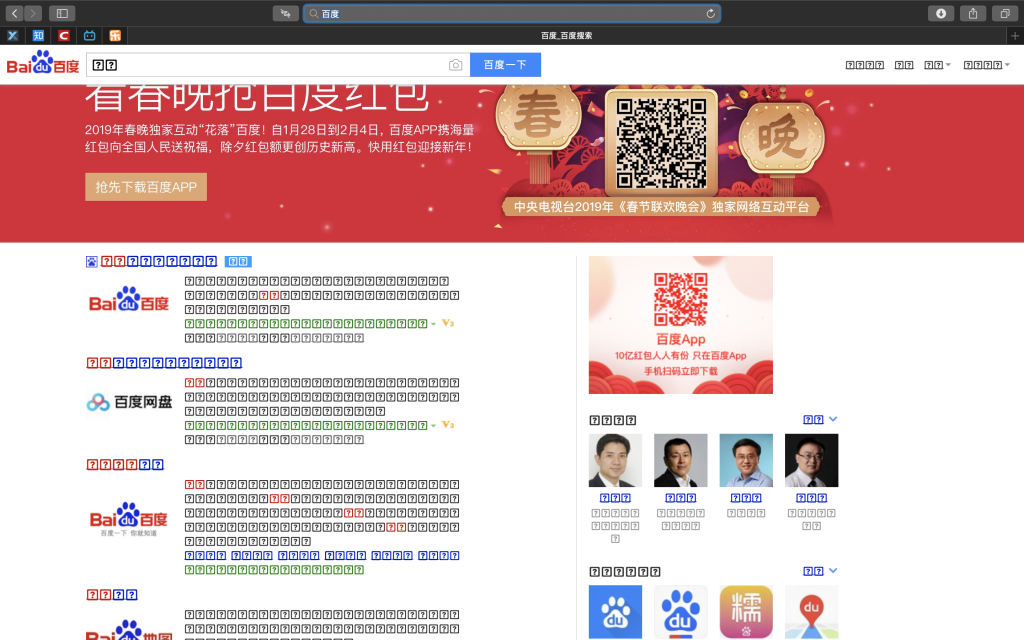Click the 百度一下 search button
Screen dimensions: 1024x640
tap(505, 65)
